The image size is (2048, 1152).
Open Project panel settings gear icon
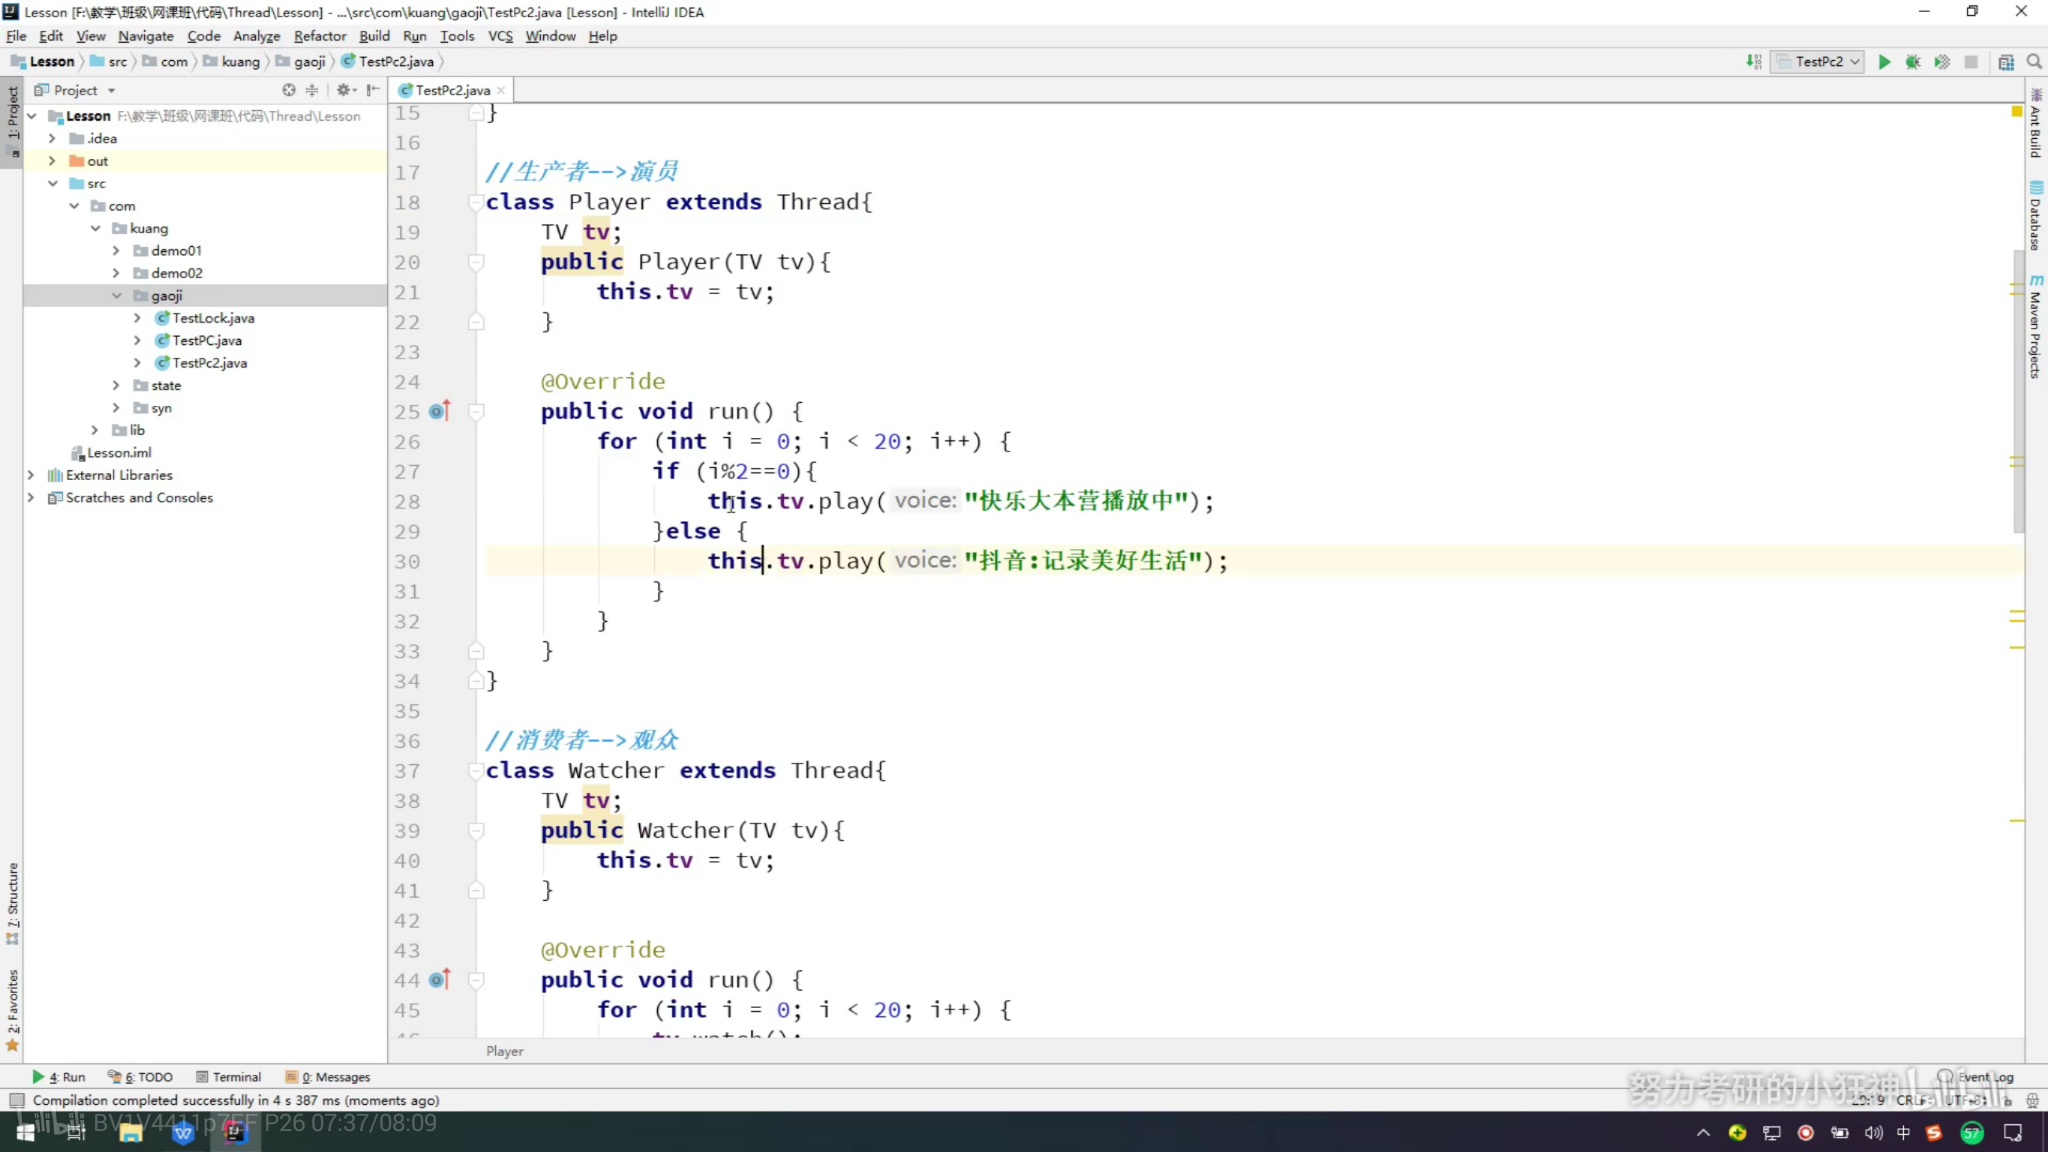click(345, 90)
